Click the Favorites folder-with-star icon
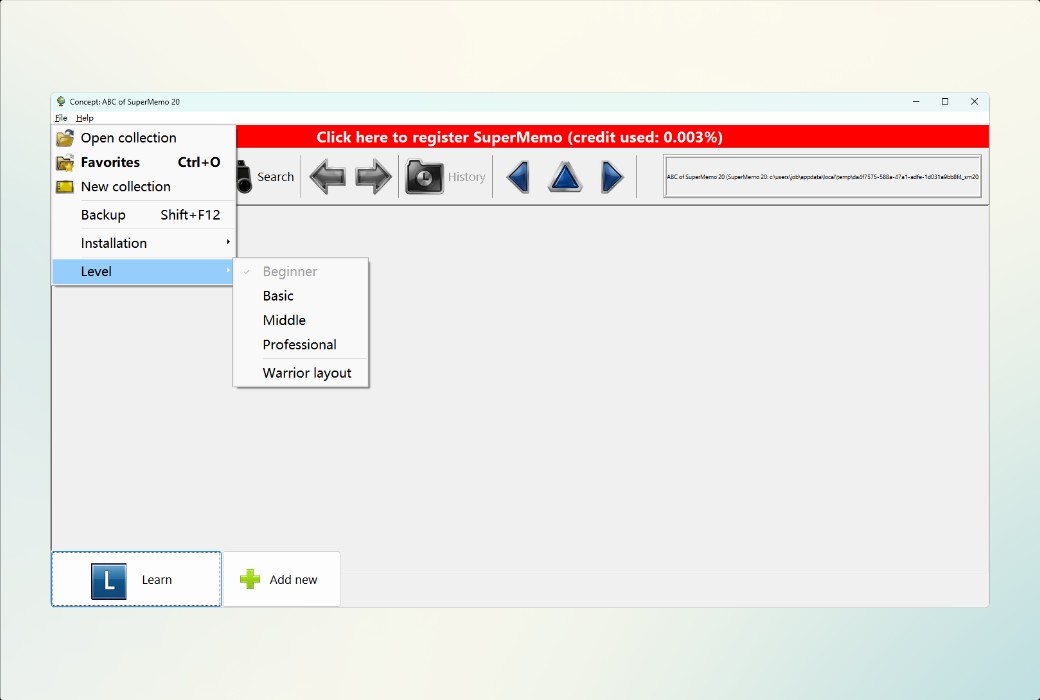The width and height of the screenshot is (1040, 700). [62, 162]
